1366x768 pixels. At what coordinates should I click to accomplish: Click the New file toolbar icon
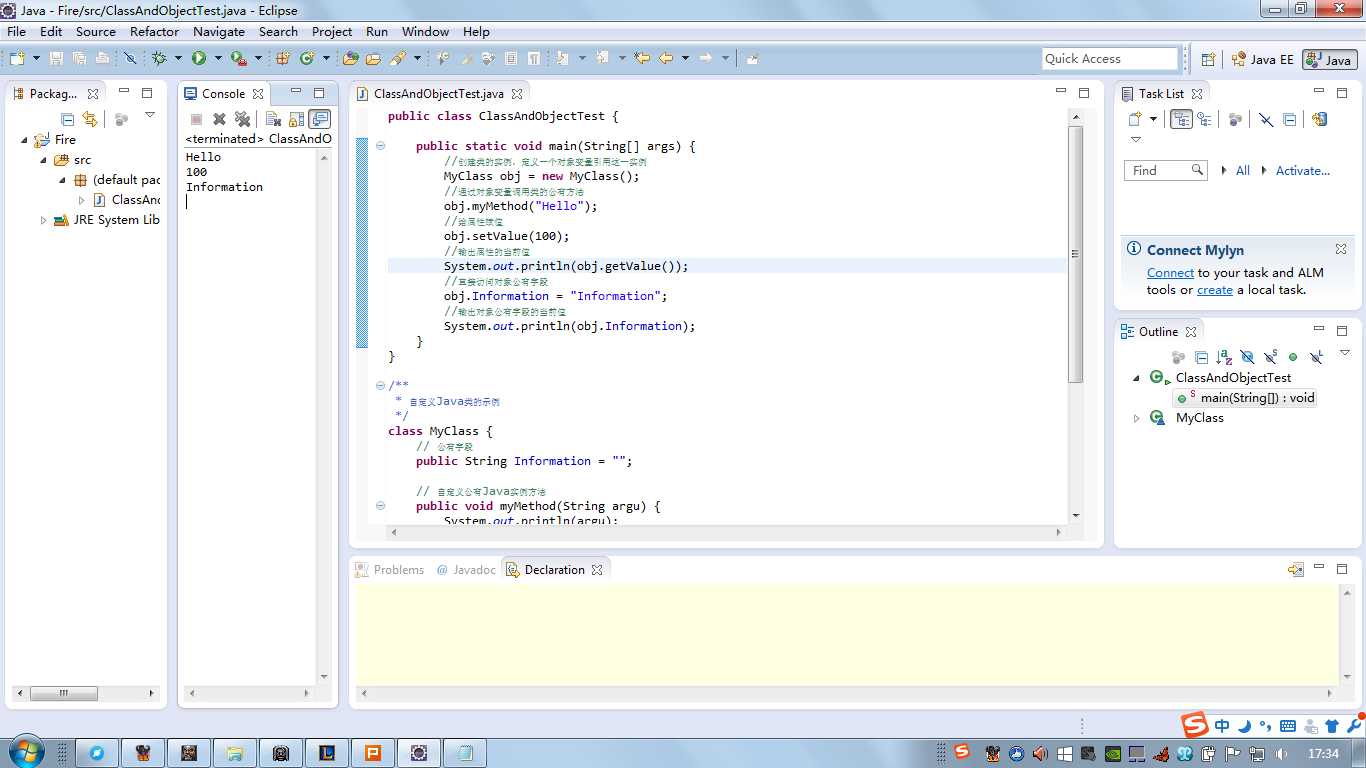(x=17, y=59)
